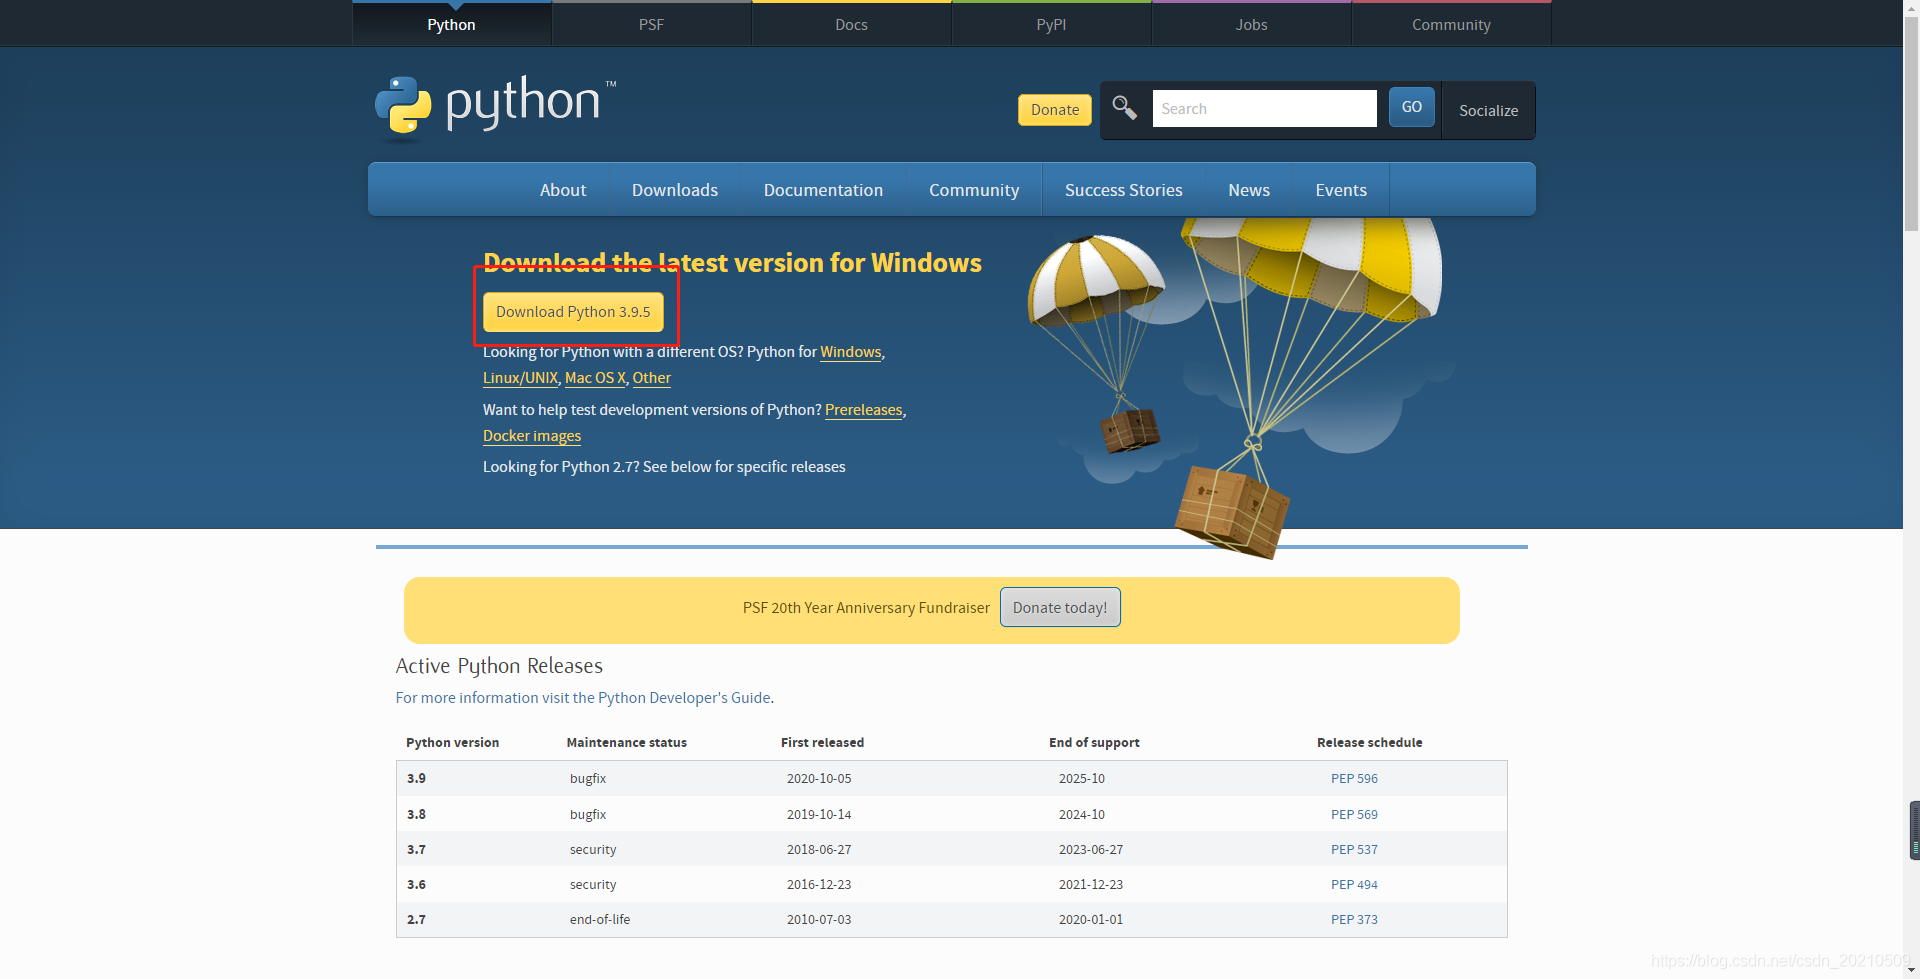This screenshot has width=1920, height=979.
Task: Open the Community top tab
Action: pyautogui.click(x=1451, y=24)
